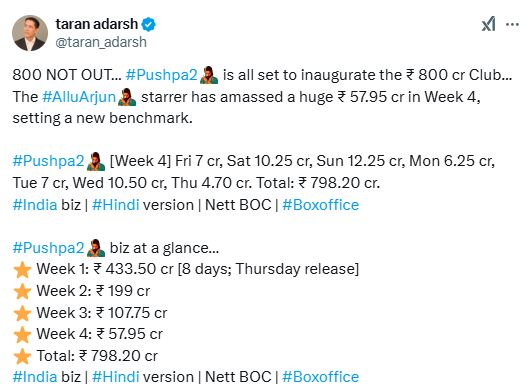The width and height of the screenshot is (525, 390).
Task: Click hashflag emoji before '[Week 4]' text
Action: [96, 161]
